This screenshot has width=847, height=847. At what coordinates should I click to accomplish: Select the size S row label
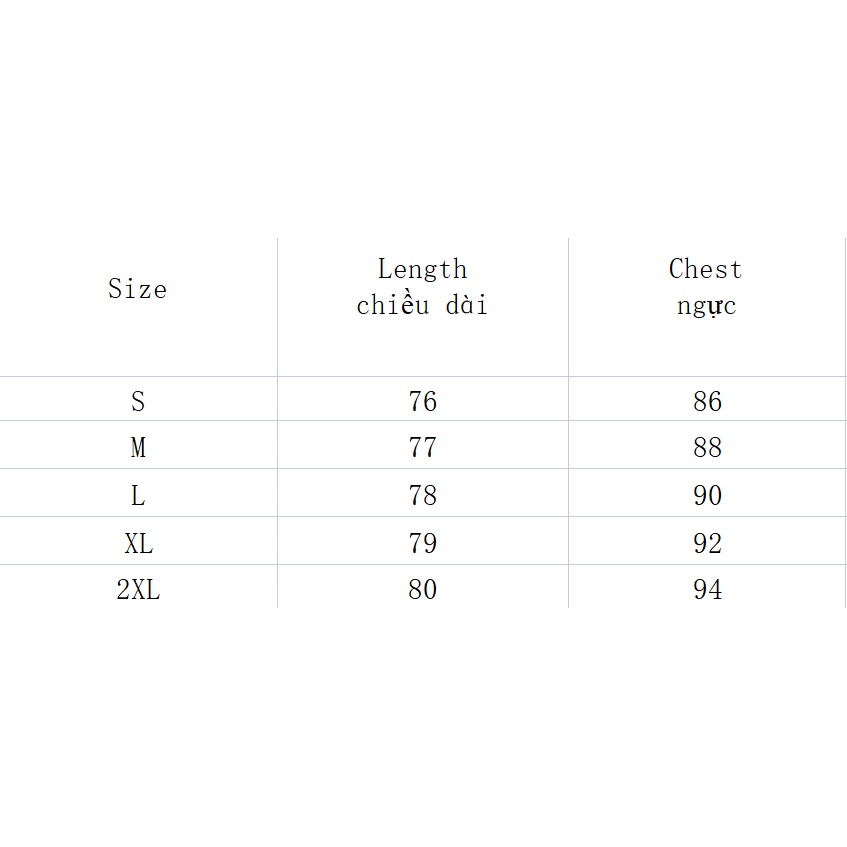tap(138, 402)
